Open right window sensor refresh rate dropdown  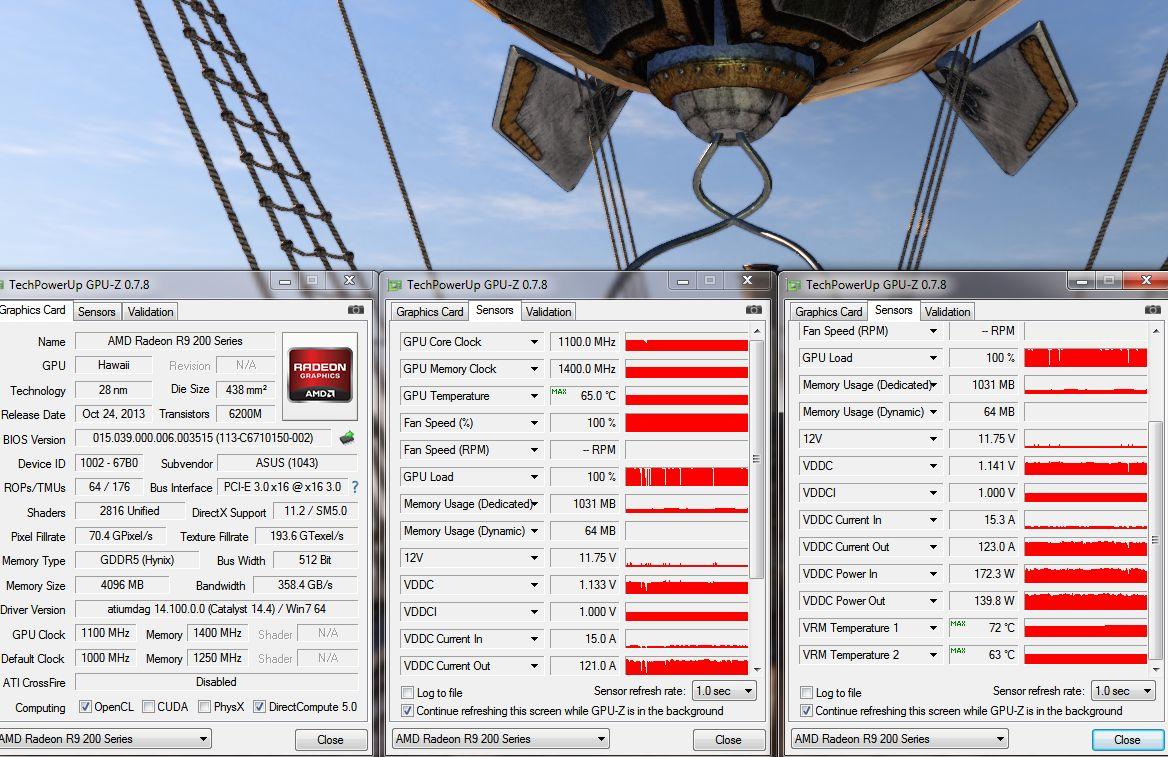pos(1123,691)
